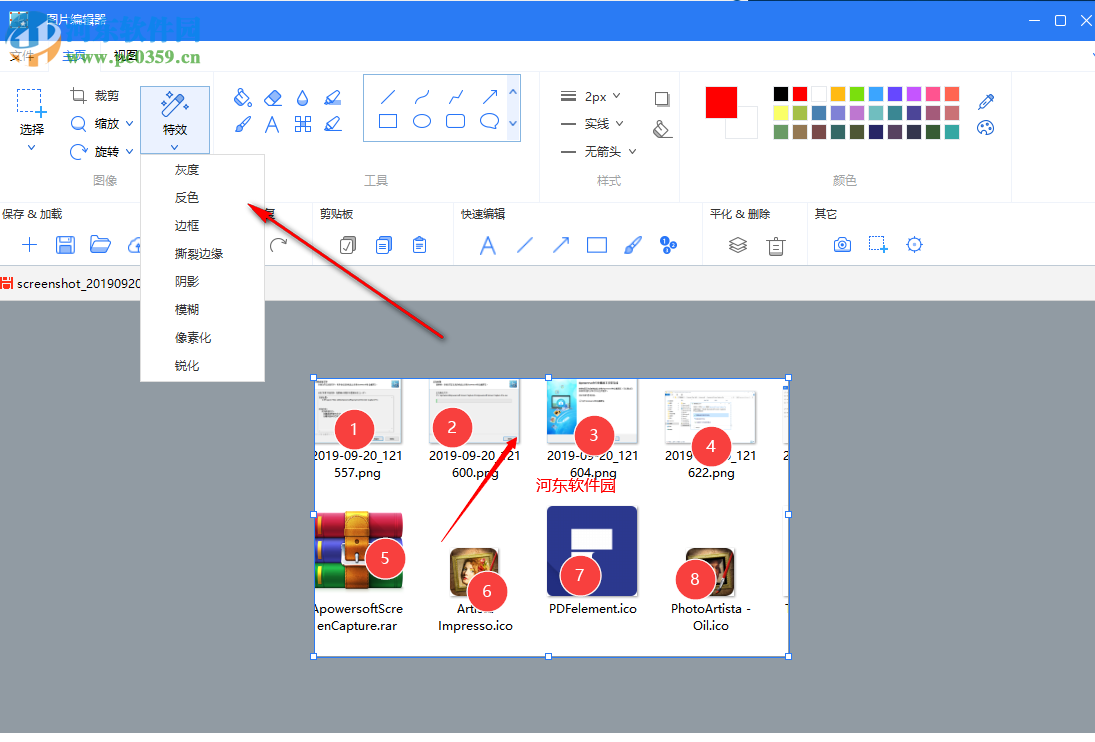Open settings via the gear icon

point(914,244)
